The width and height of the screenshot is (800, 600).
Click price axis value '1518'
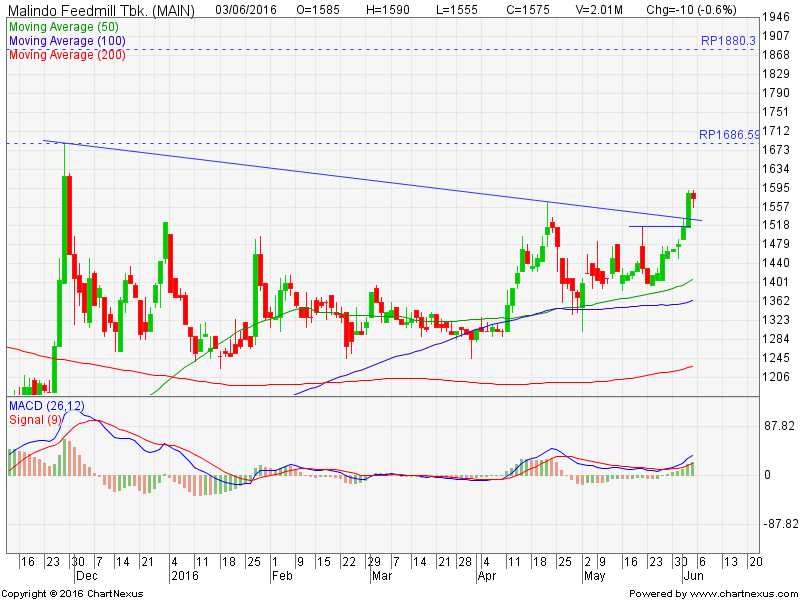776,225
